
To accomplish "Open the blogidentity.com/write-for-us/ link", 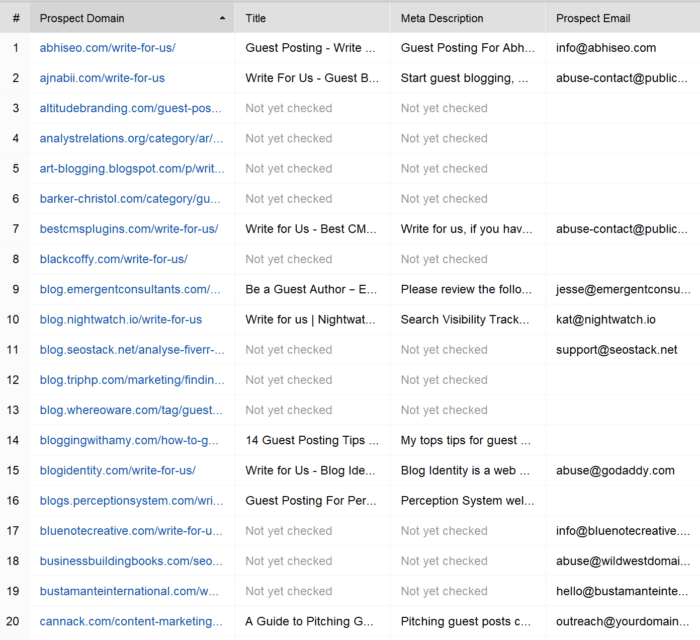I will point(117,470).
